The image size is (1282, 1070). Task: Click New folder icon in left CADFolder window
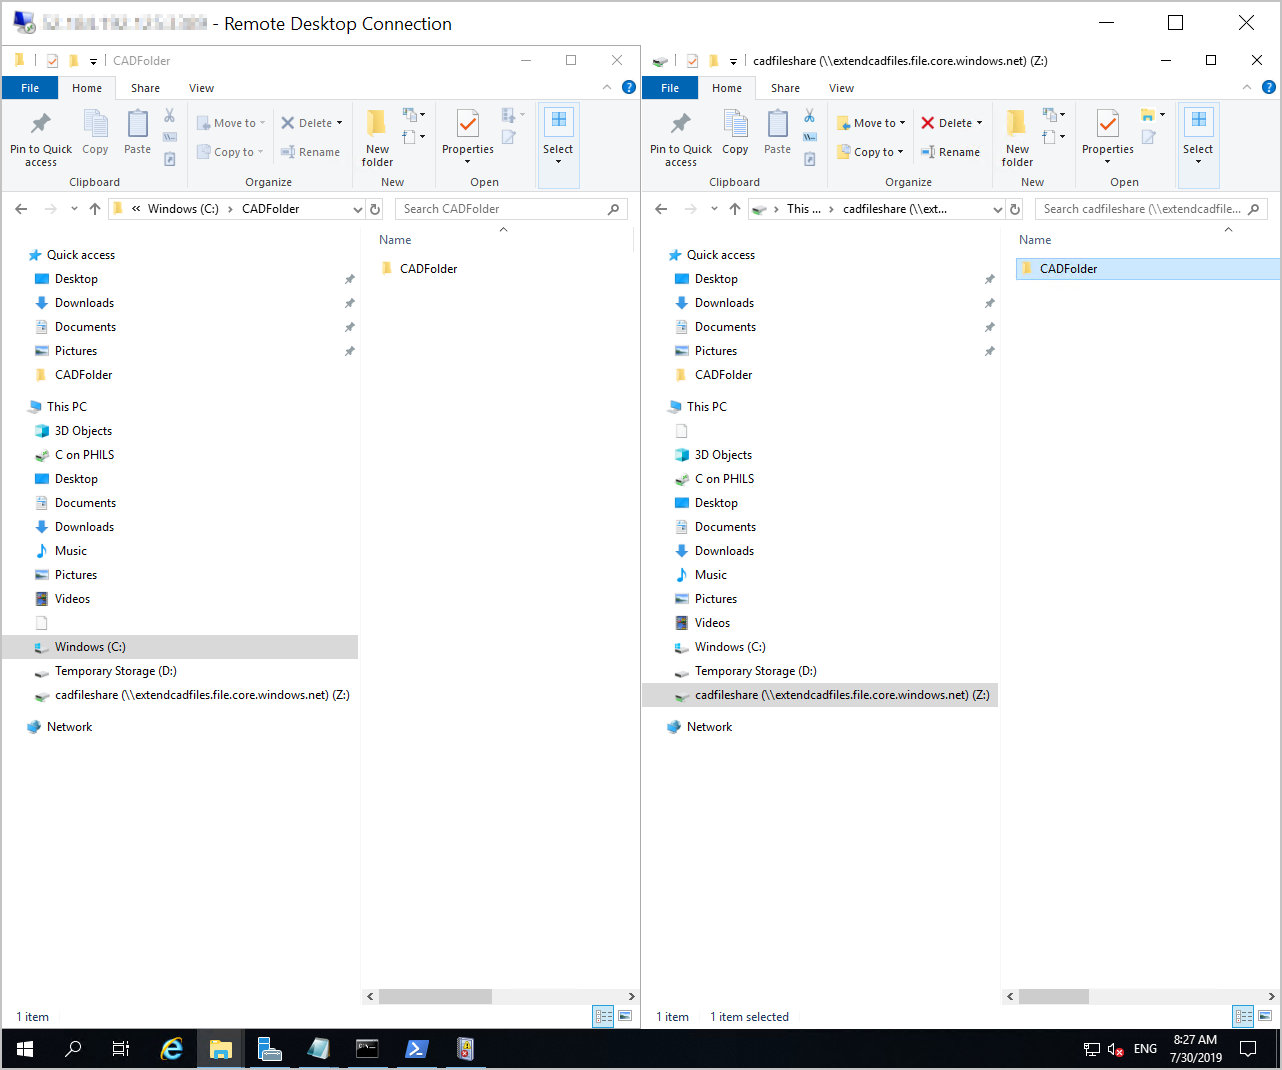point(377,123)
